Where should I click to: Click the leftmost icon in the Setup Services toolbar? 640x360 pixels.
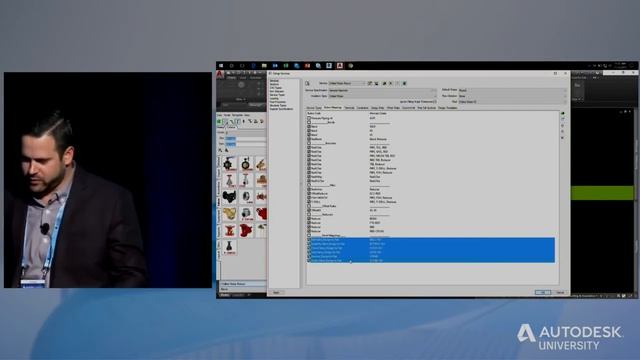coord(307,83)
